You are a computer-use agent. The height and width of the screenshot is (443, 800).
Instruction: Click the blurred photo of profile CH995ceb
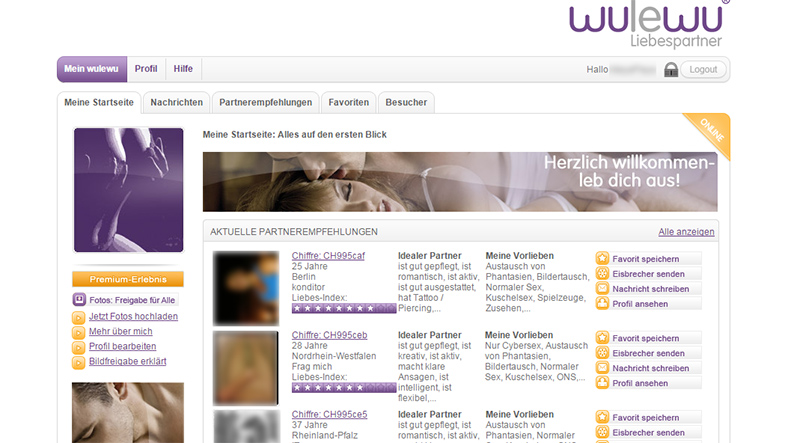click(246, 367)
